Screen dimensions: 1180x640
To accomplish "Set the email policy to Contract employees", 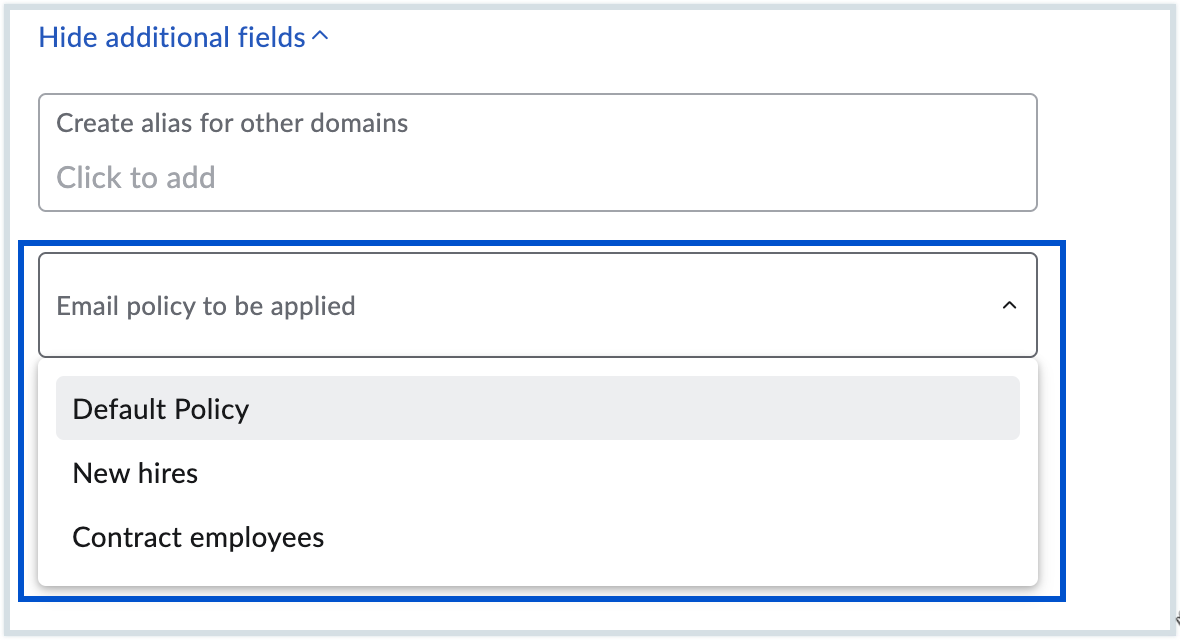I will (198, 537).
